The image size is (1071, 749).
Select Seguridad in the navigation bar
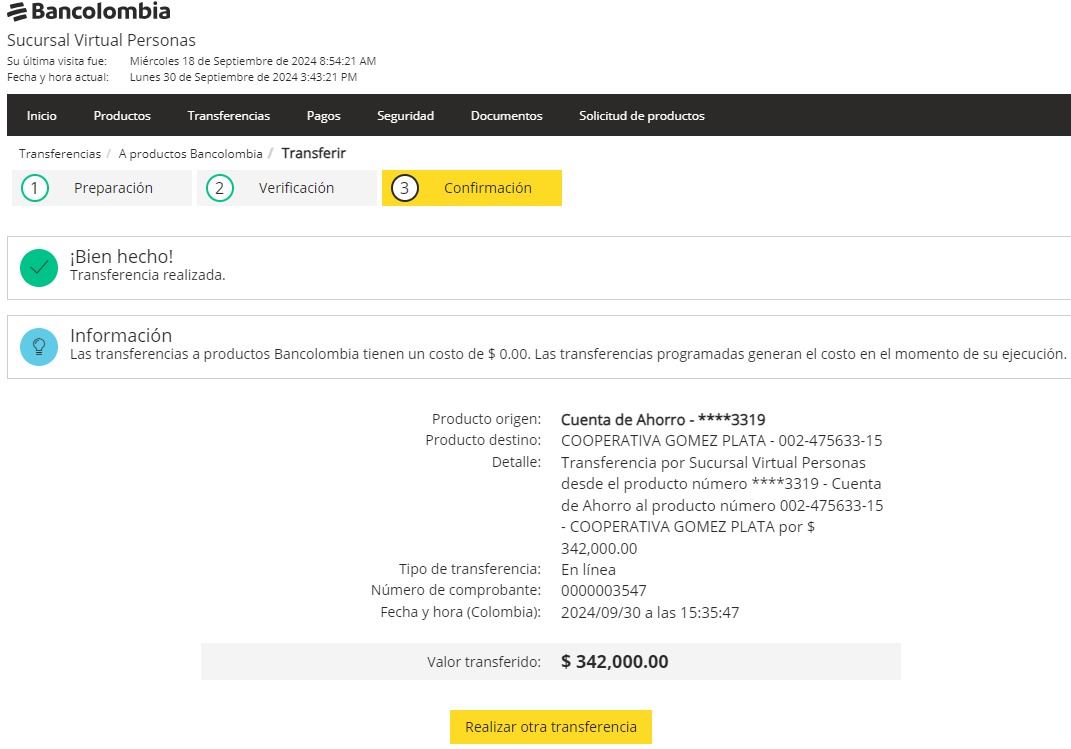tap(405, 116)
